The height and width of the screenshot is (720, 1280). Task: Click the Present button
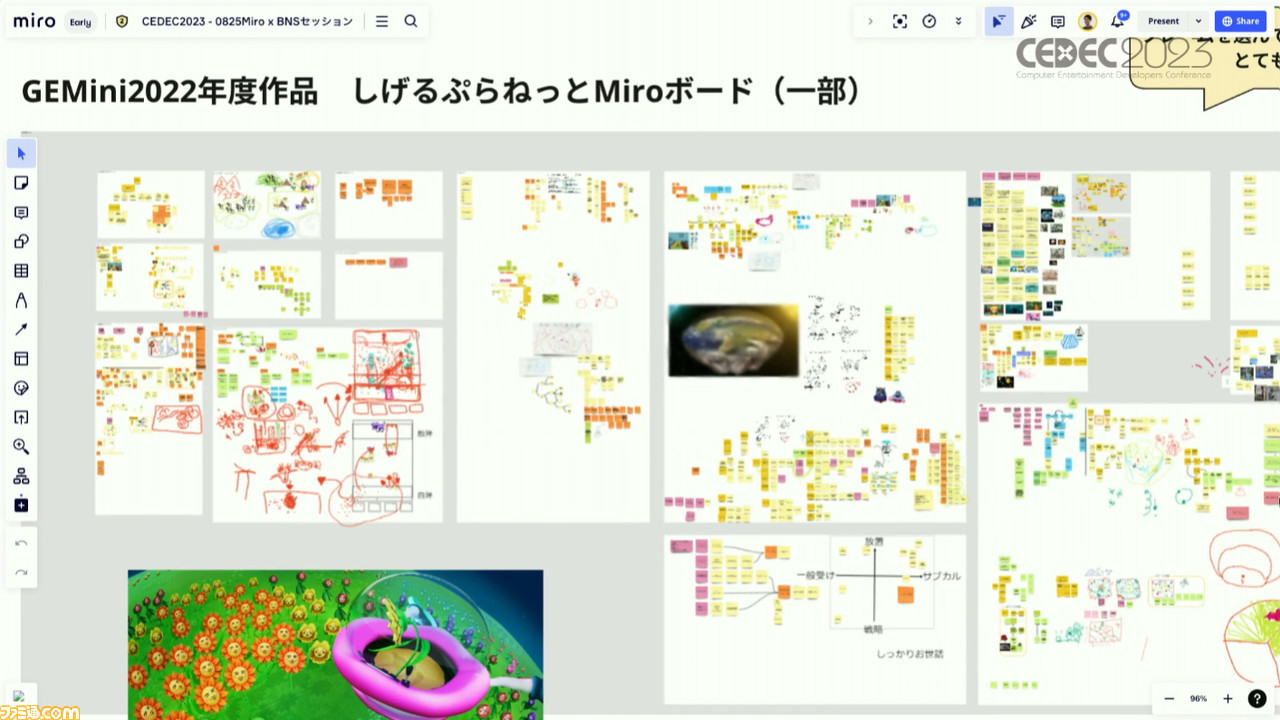pyautogui.click(x=1163, y=21)
